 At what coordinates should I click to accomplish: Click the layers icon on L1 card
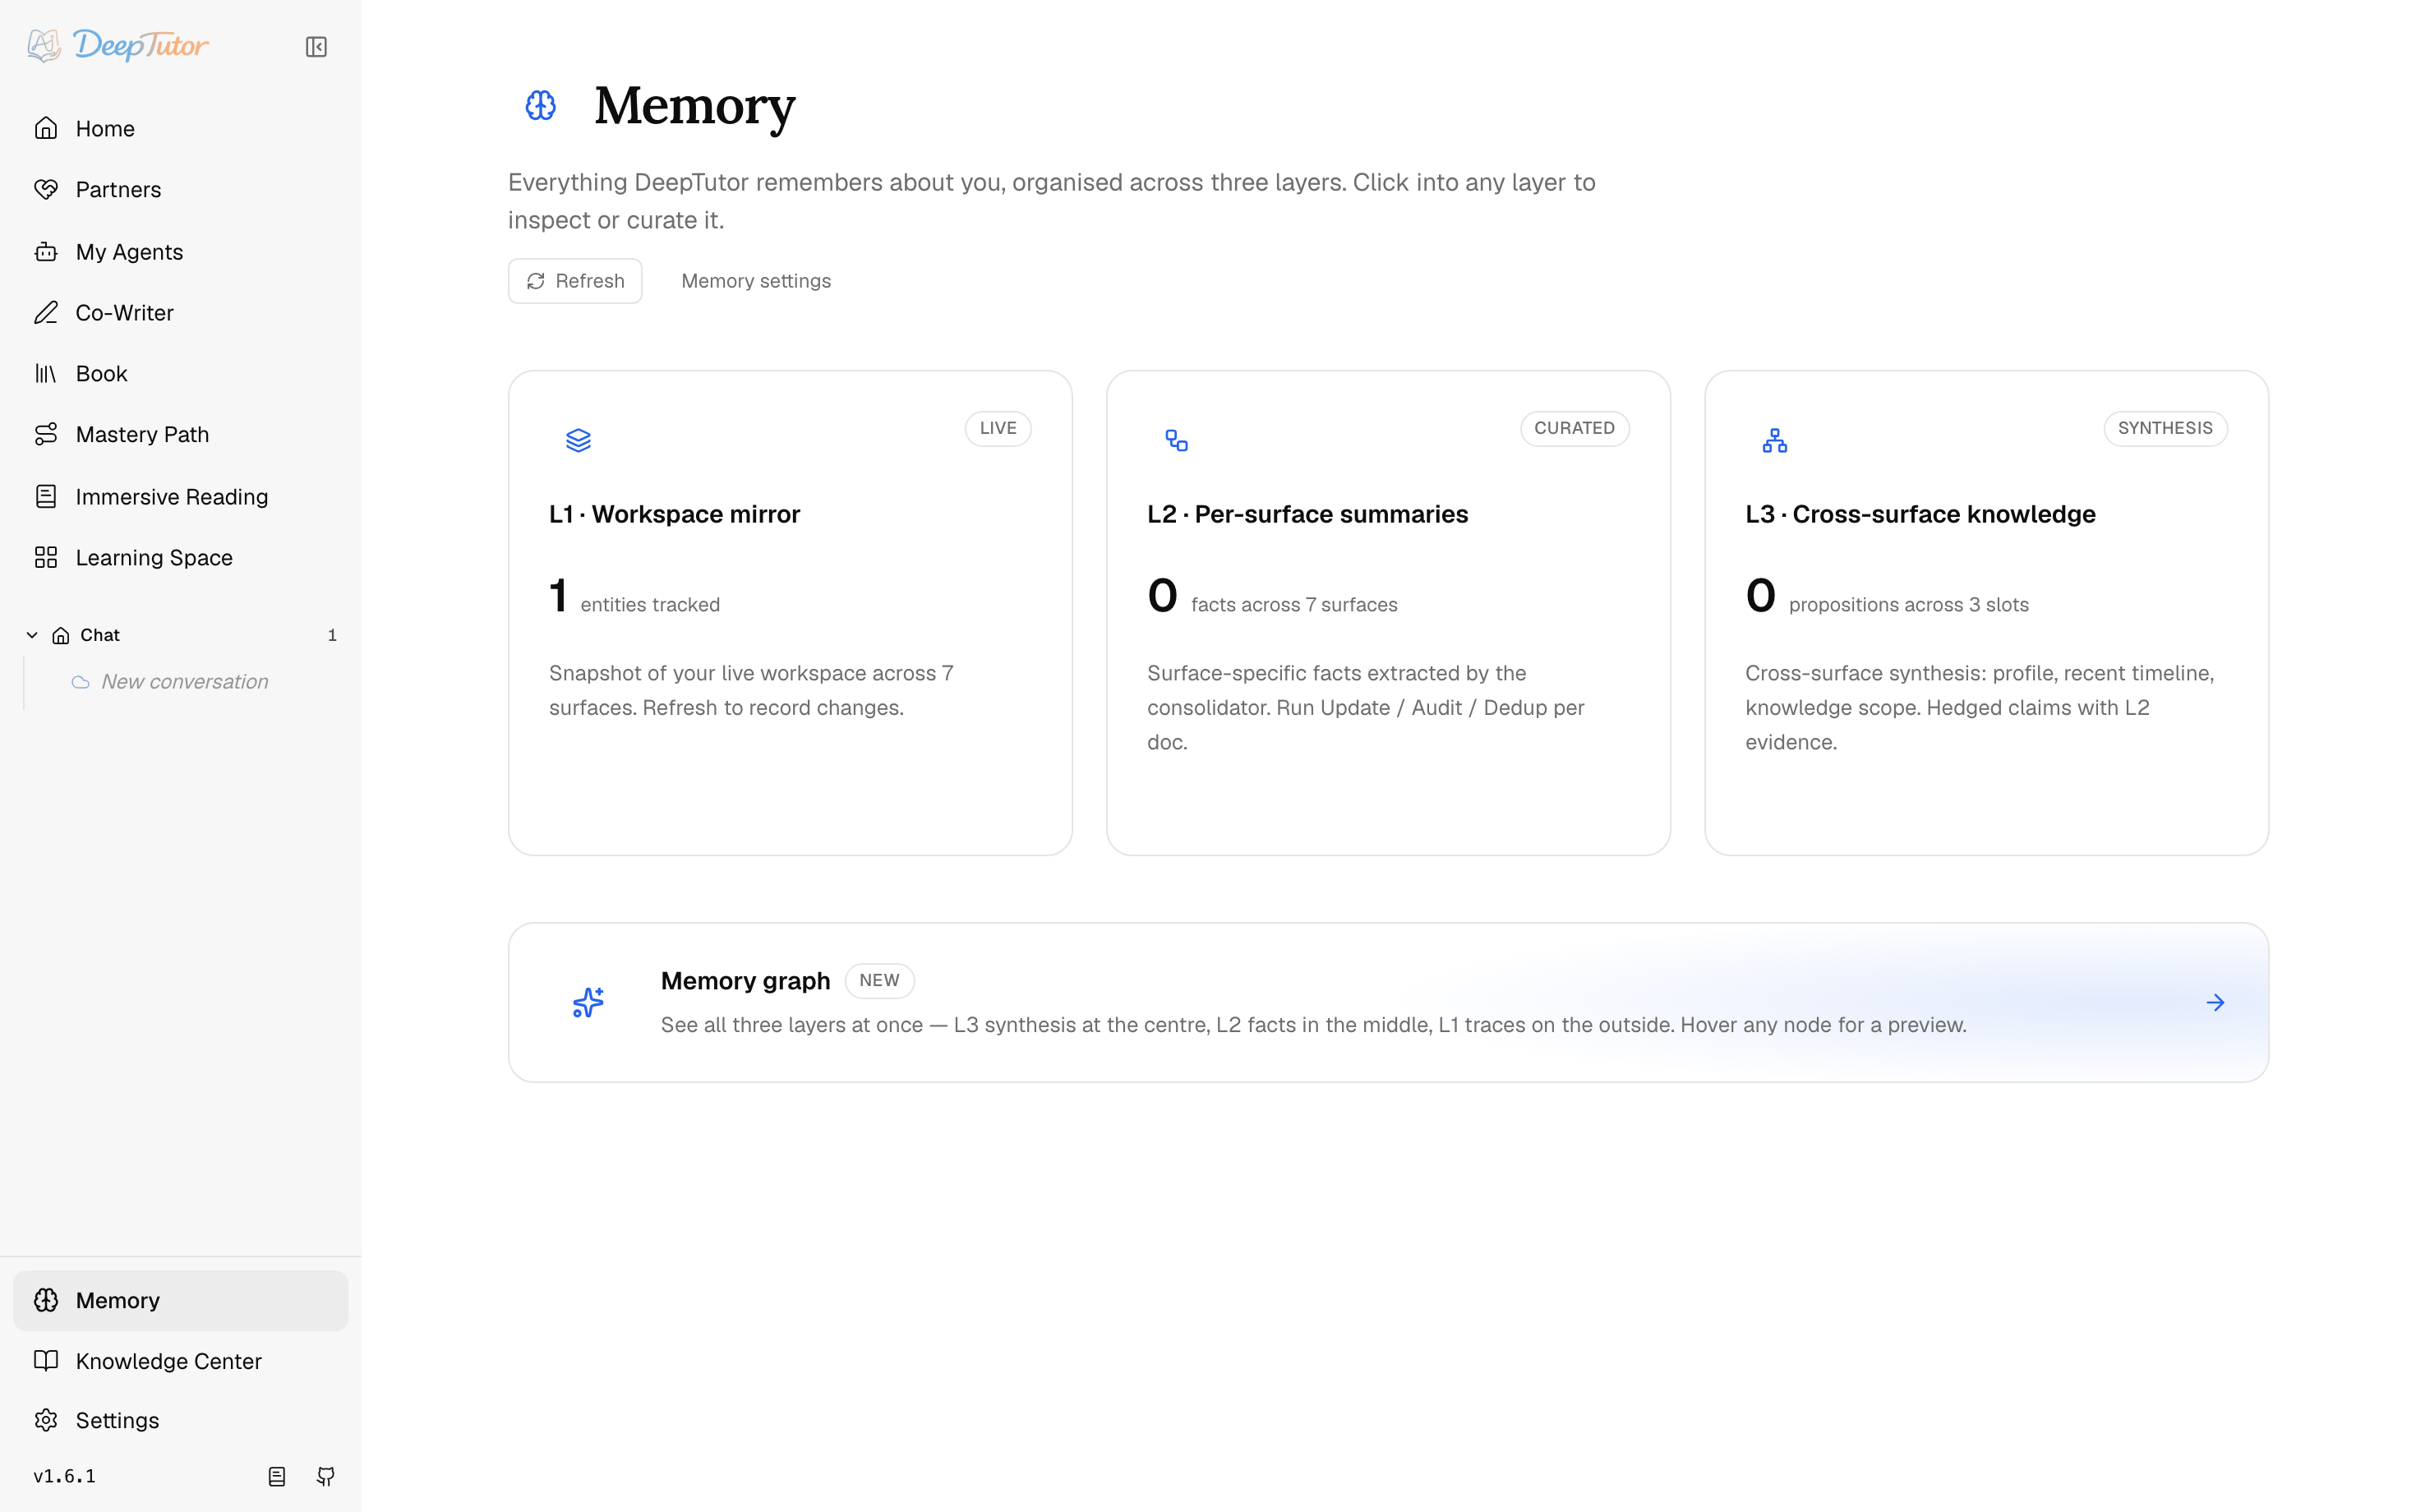pos(579,440)
